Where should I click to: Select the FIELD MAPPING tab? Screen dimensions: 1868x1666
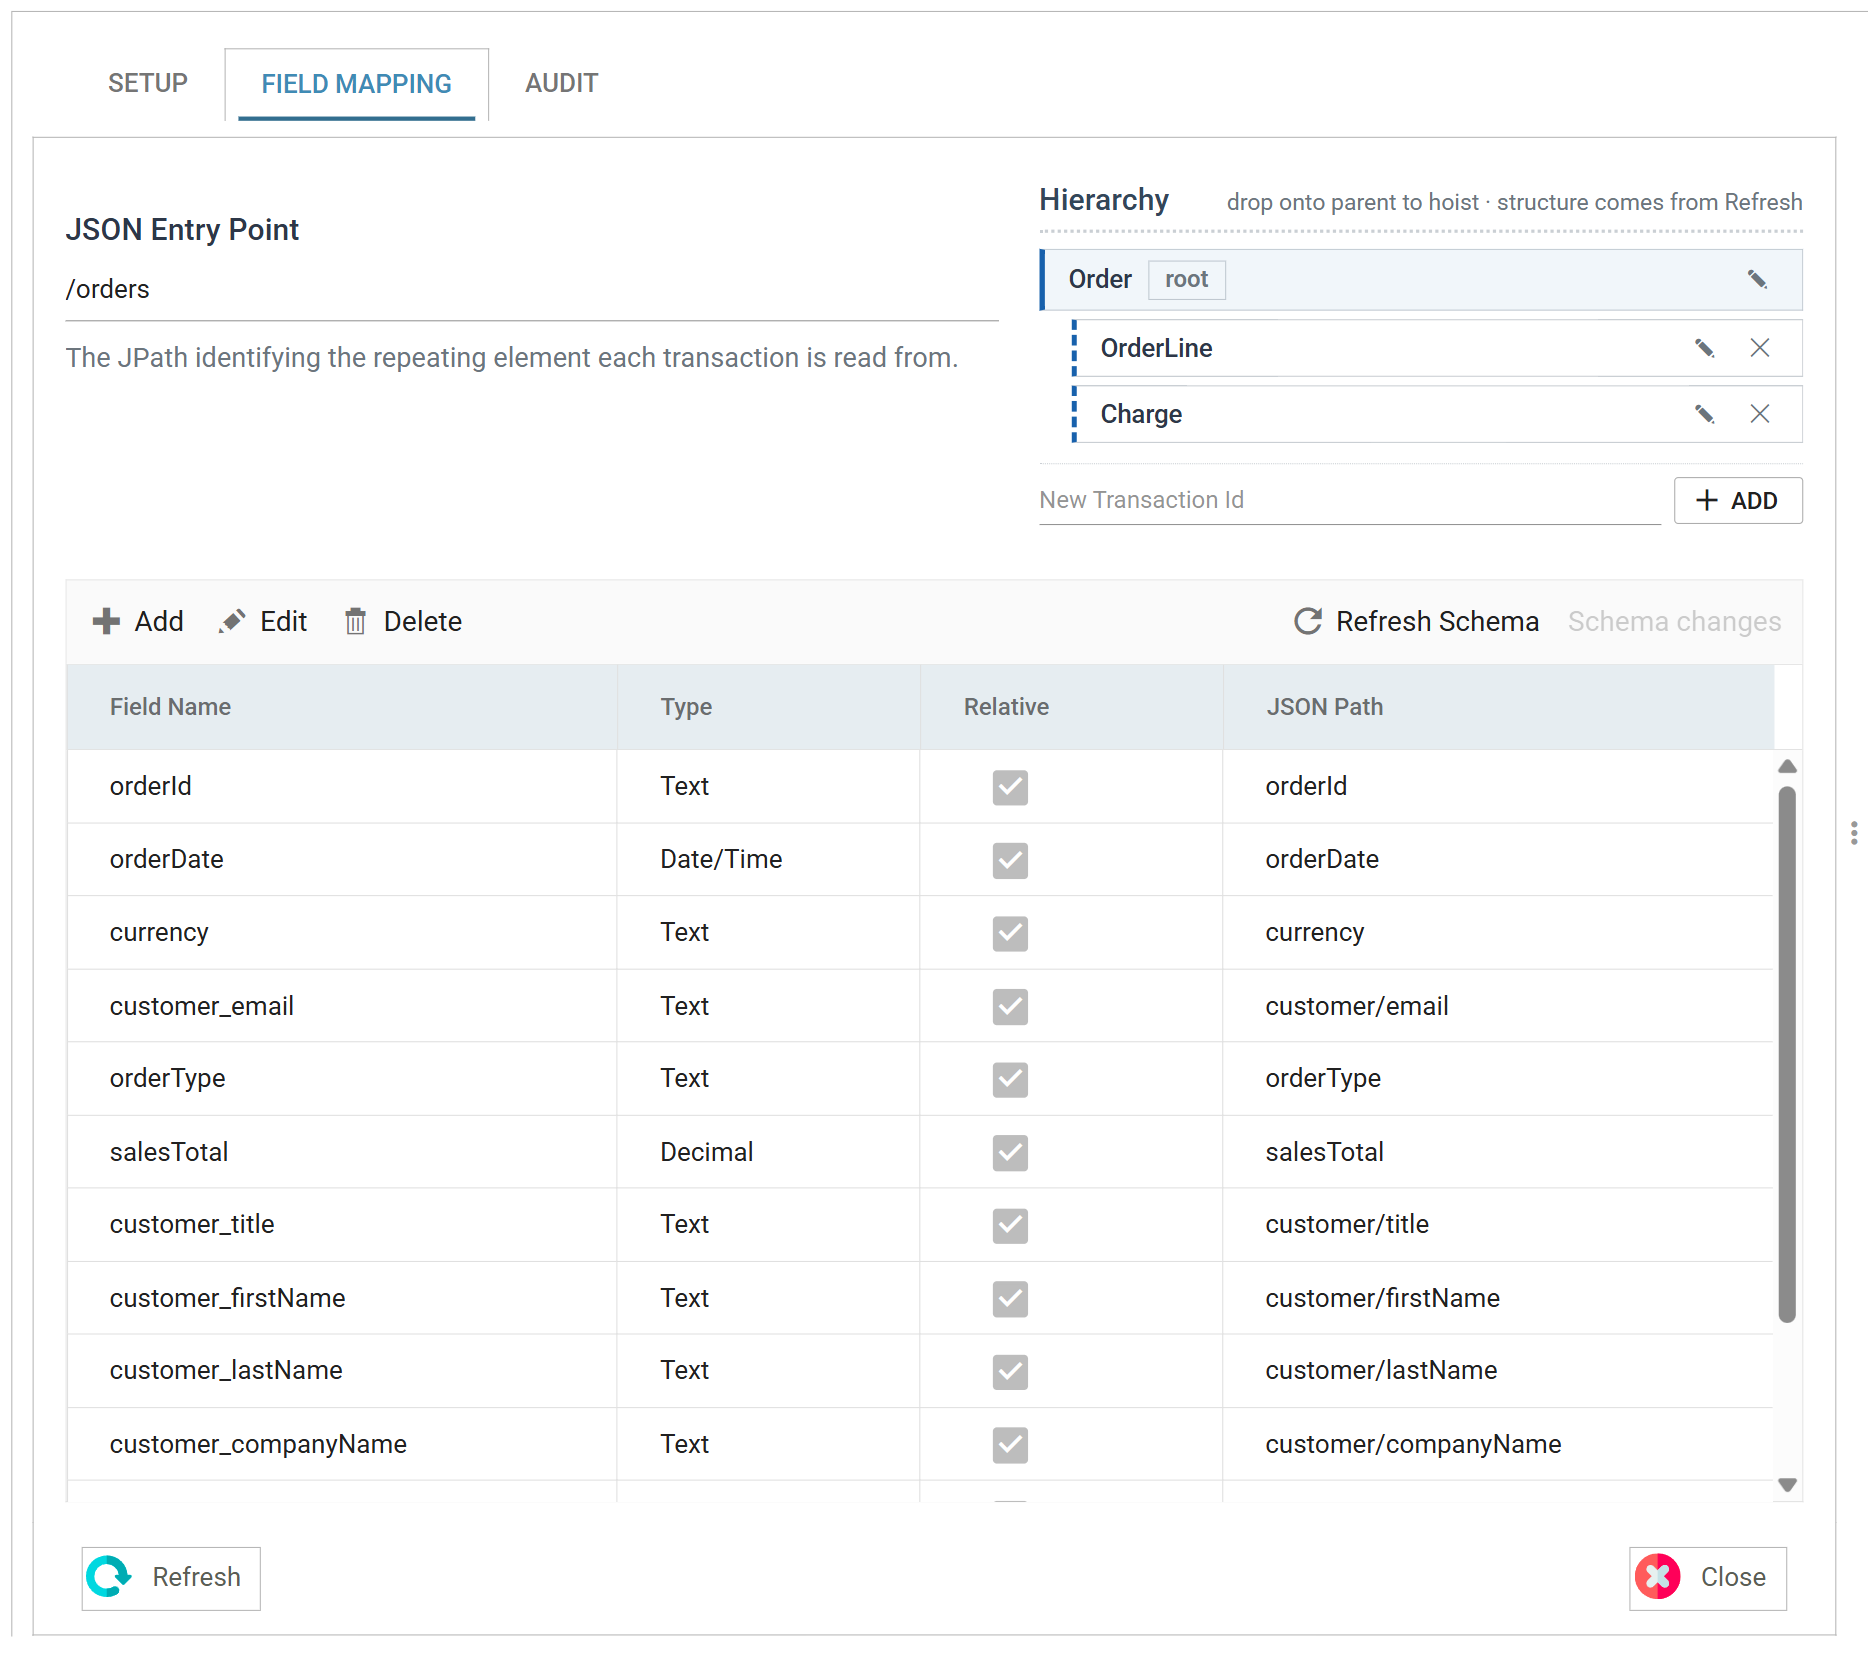tap(356, 84)
